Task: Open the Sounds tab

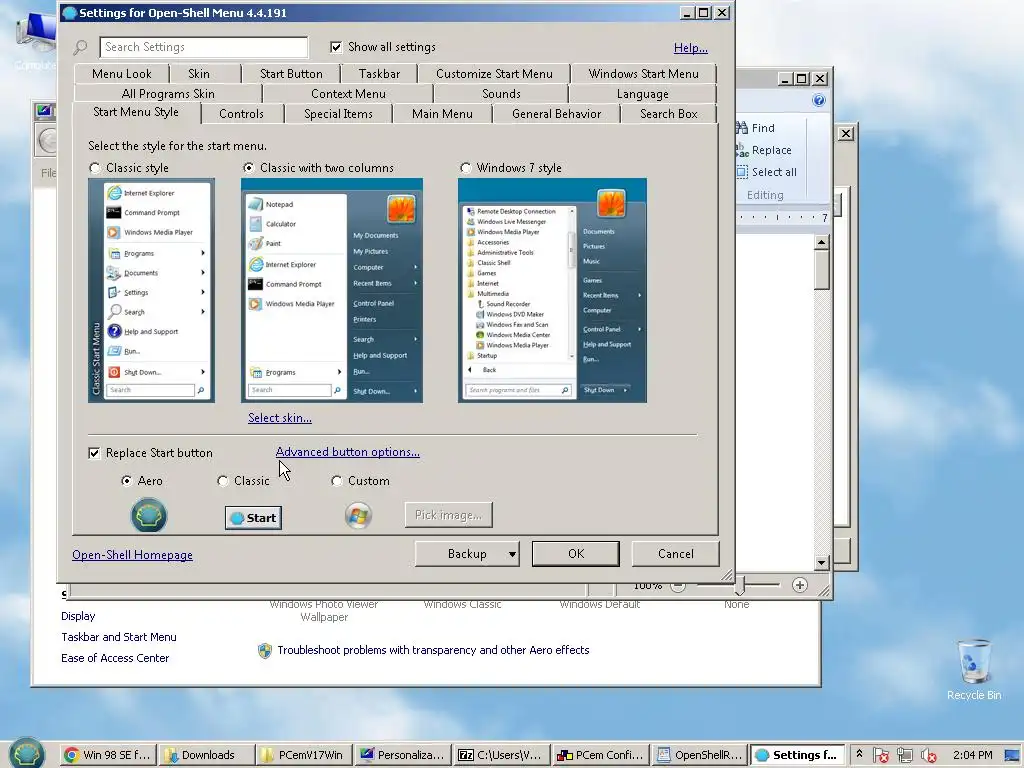Action: (501, 93)
